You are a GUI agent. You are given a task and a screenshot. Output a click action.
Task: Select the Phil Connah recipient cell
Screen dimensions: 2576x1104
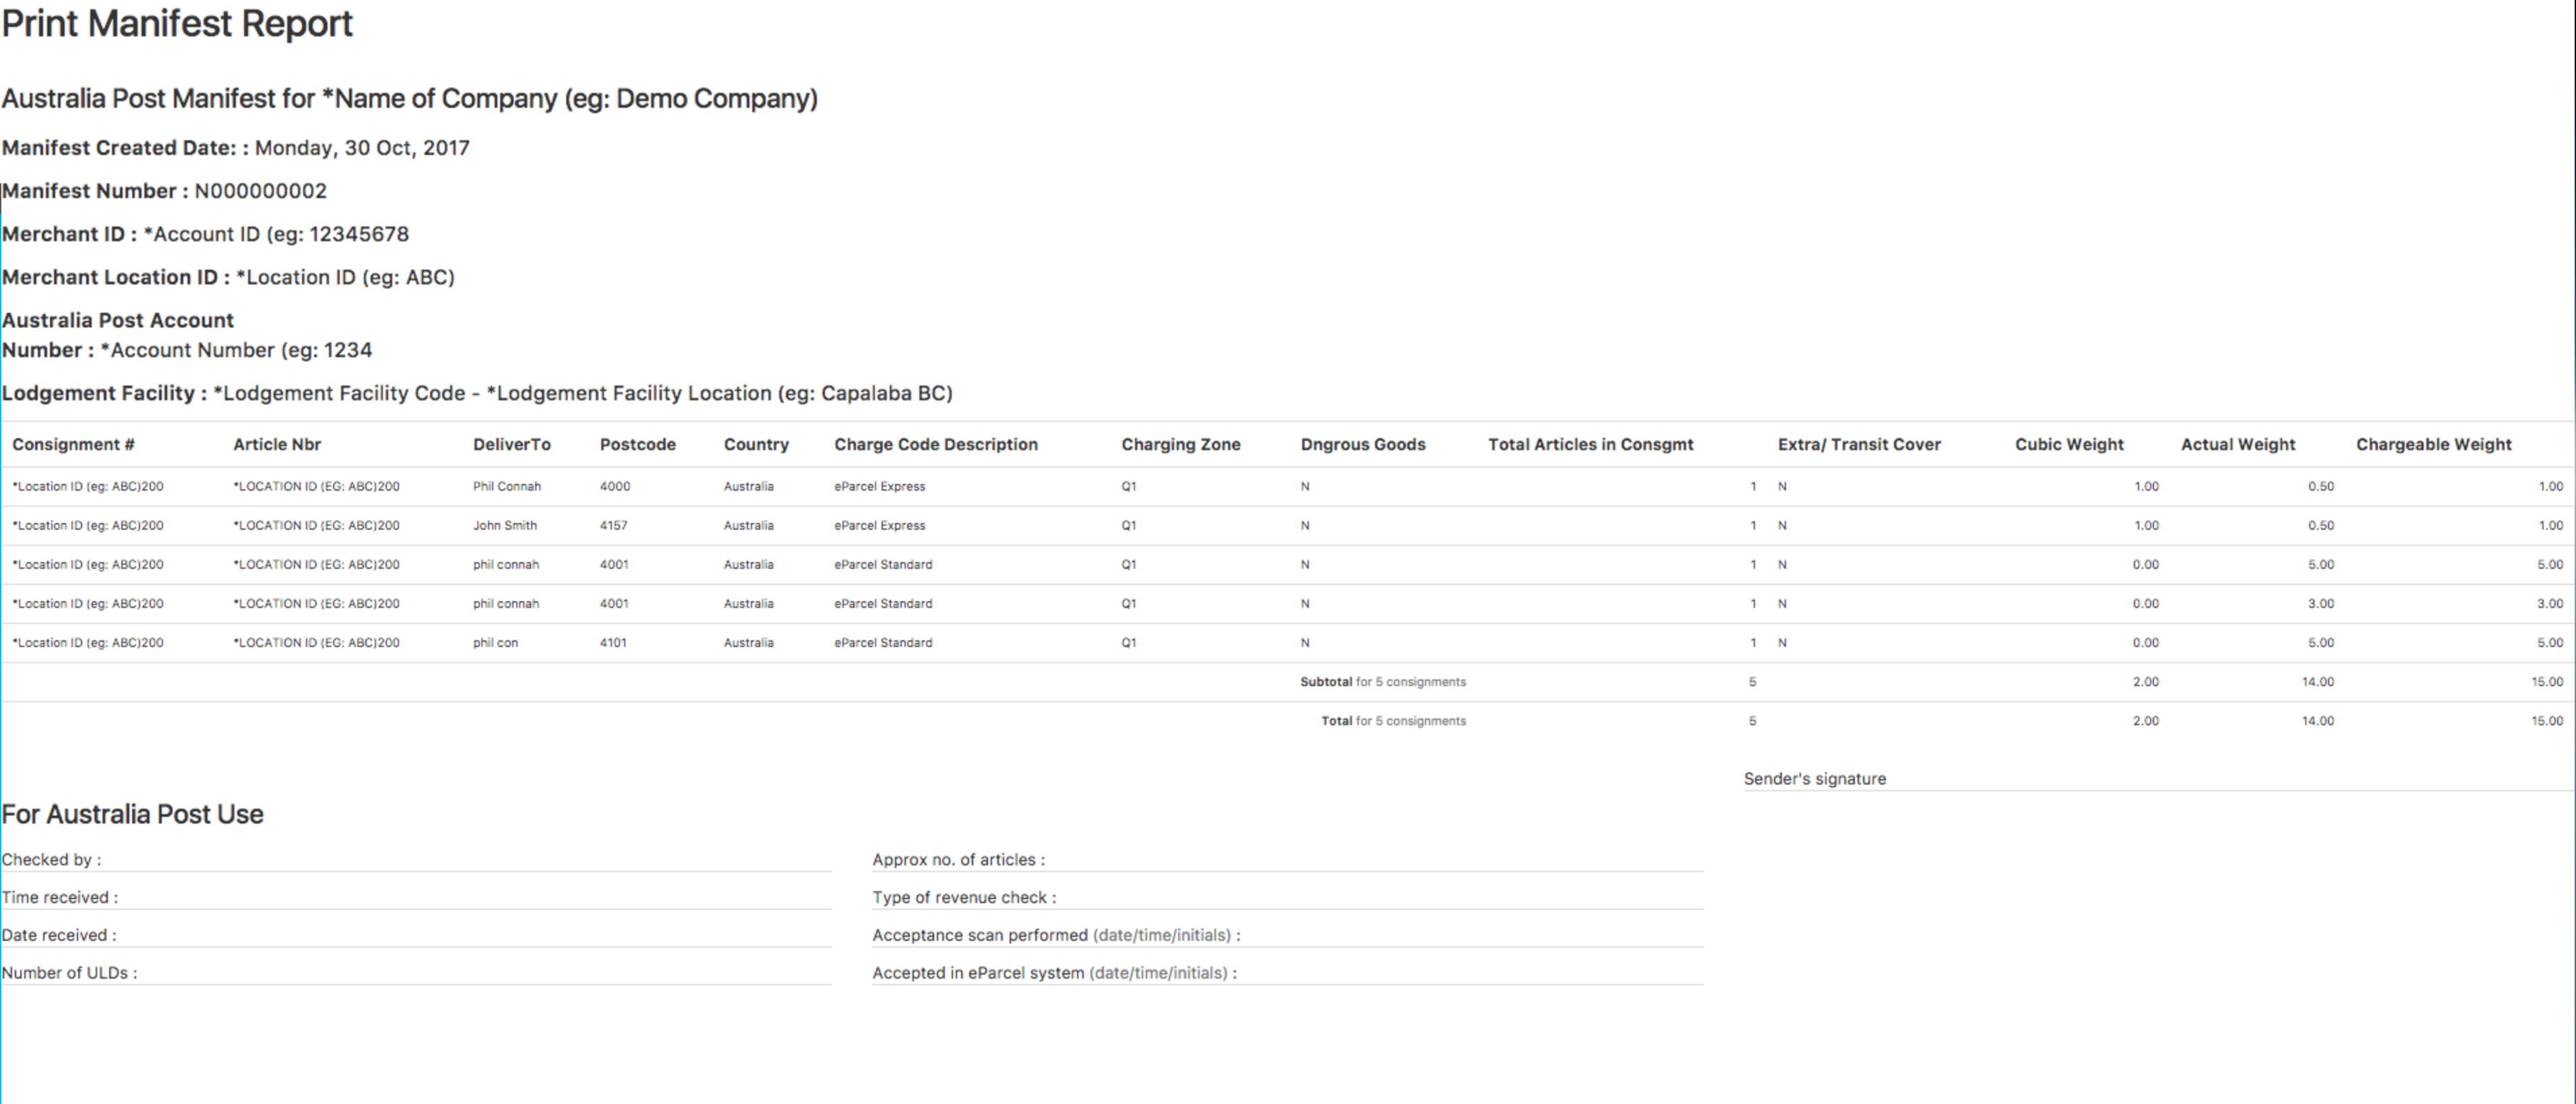point(507,486)
